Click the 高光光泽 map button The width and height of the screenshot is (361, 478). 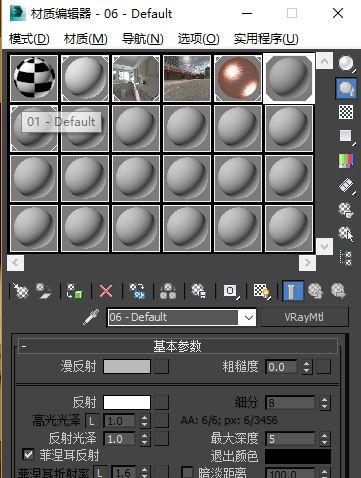coord(162,421)
